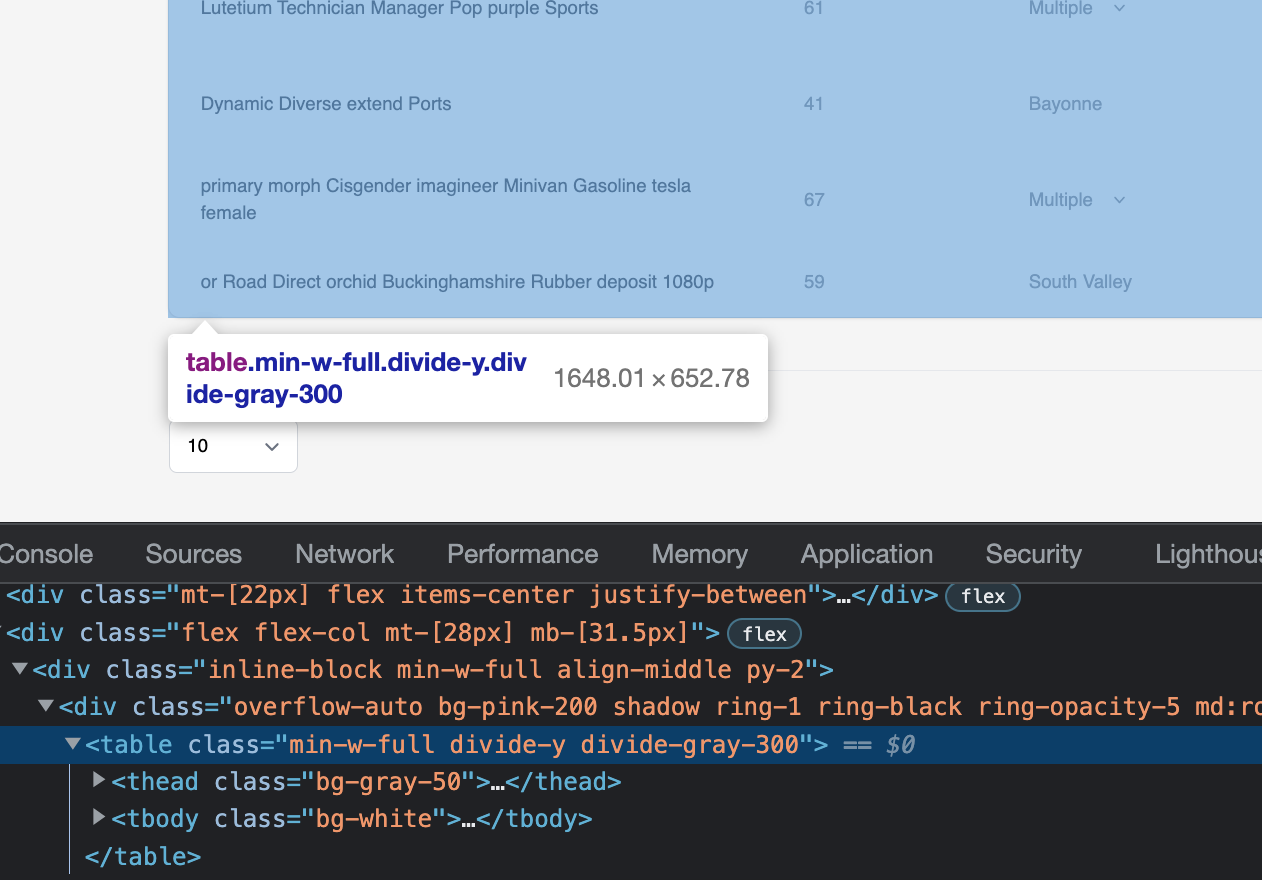Collapse the table min-w-full element node
The width and height of the screenshot is (1262, 880).
tap(72, 744)
